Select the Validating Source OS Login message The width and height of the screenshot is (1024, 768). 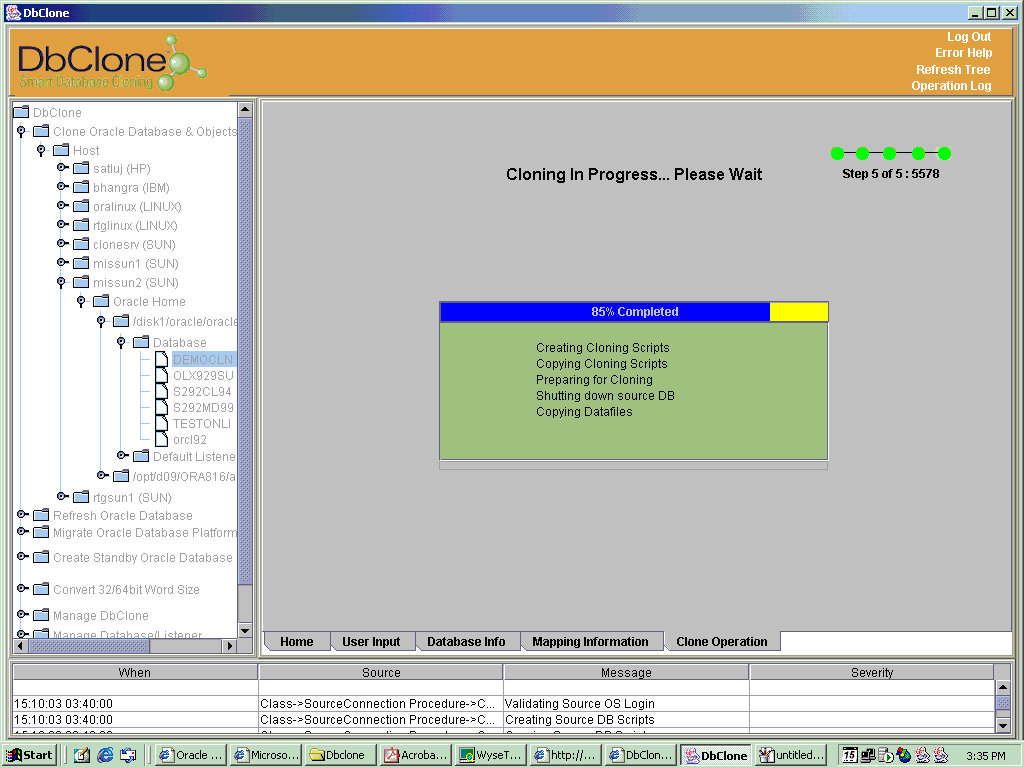pyautogui.click(x=579, y=703)
